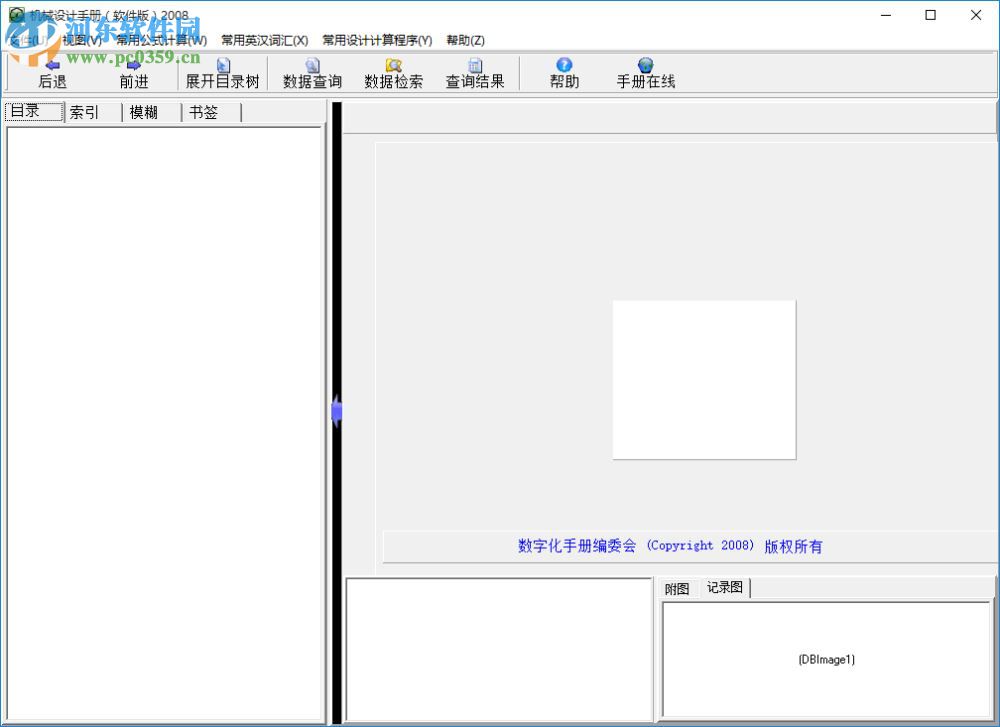Open the 模糊 (Fuzzy) search tab
Screen dimensions: 1000x727
(x=144, y=112)
